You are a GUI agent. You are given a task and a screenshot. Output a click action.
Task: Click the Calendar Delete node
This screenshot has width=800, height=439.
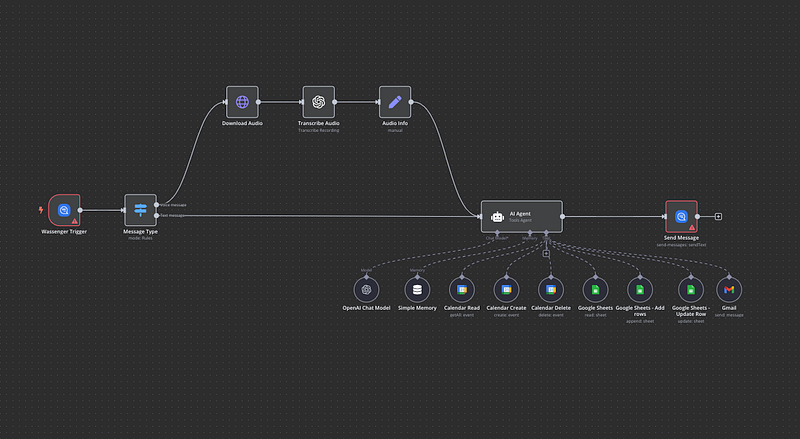point(549,289)
